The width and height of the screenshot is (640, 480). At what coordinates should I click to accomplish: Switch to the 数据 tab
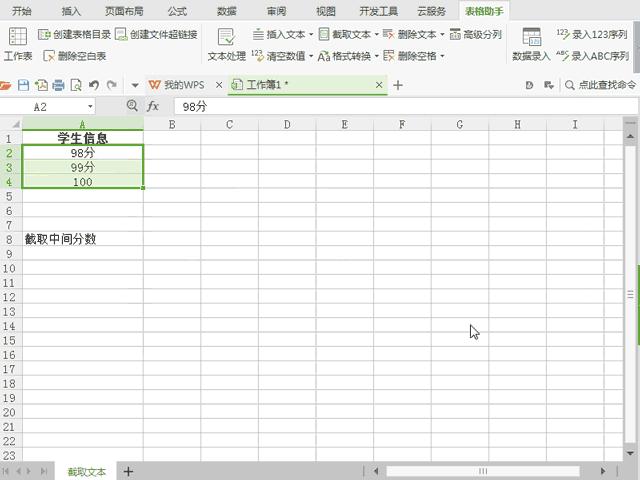click(x=227, y=11)
